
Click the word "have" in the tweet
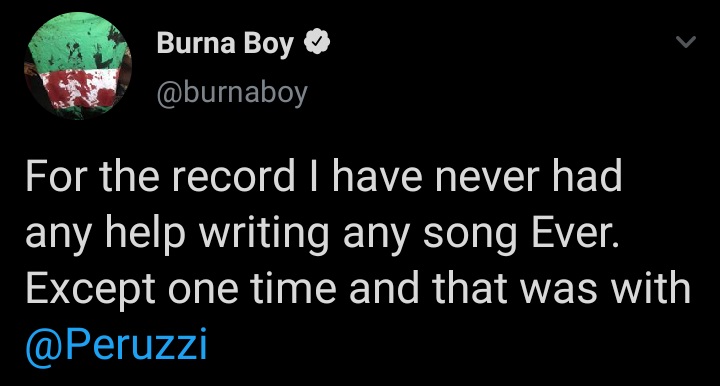377,175
